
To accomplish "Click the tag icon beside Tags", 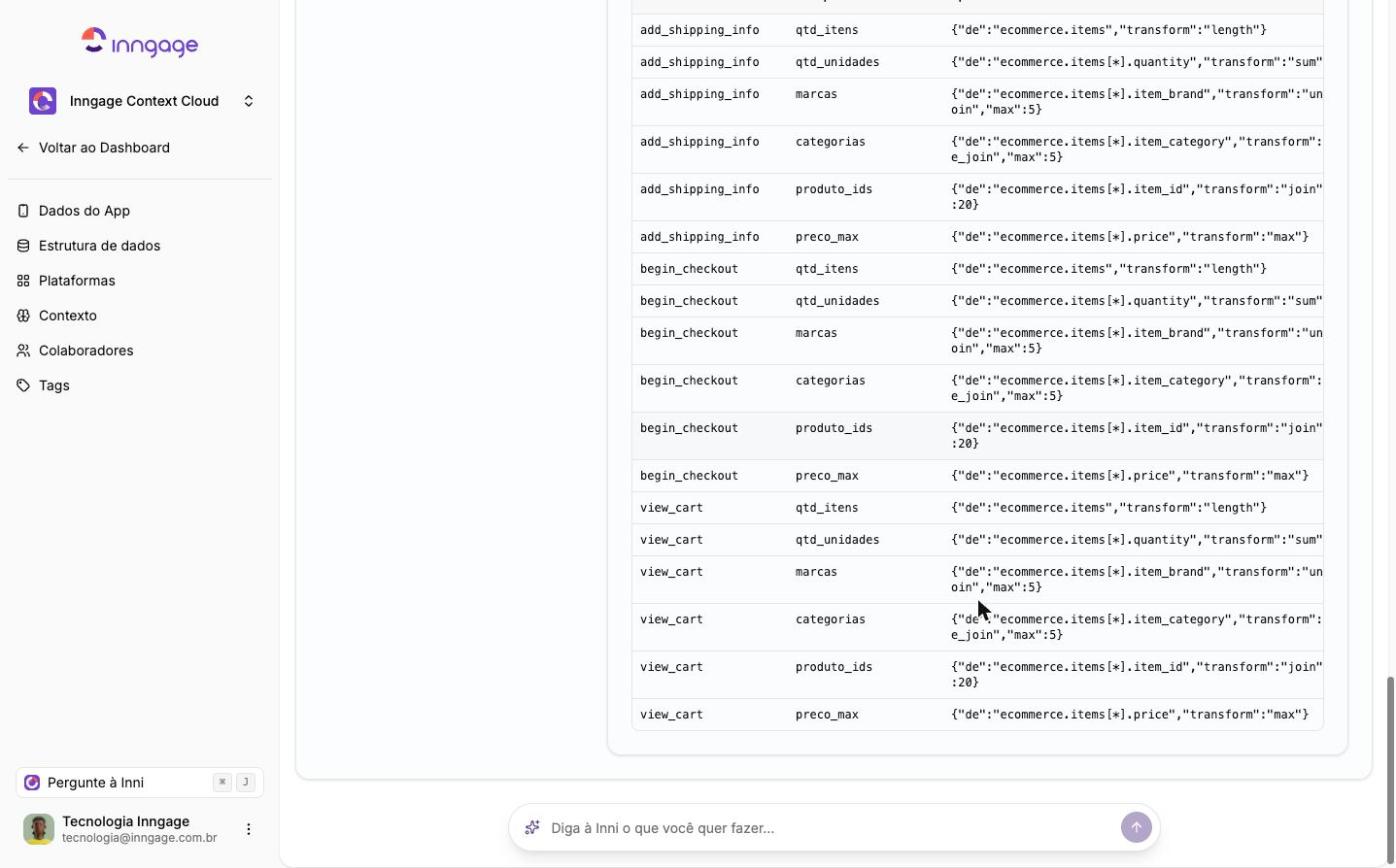I will coord(23,386).
